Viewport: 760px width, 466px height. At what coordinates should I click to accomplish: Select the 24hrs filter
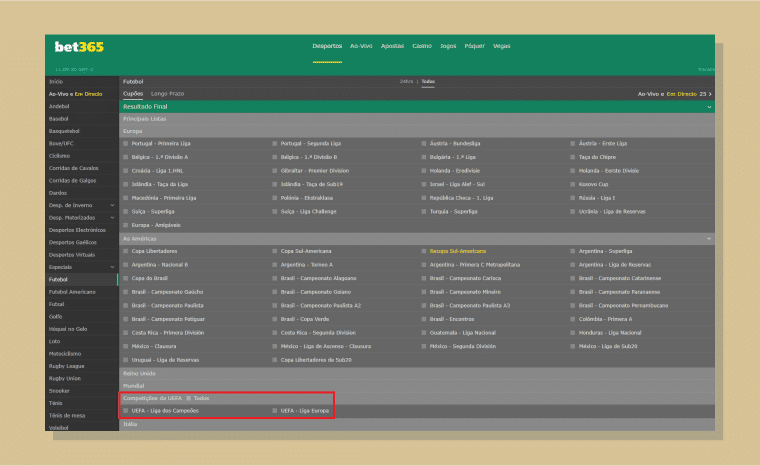point(406,81)
